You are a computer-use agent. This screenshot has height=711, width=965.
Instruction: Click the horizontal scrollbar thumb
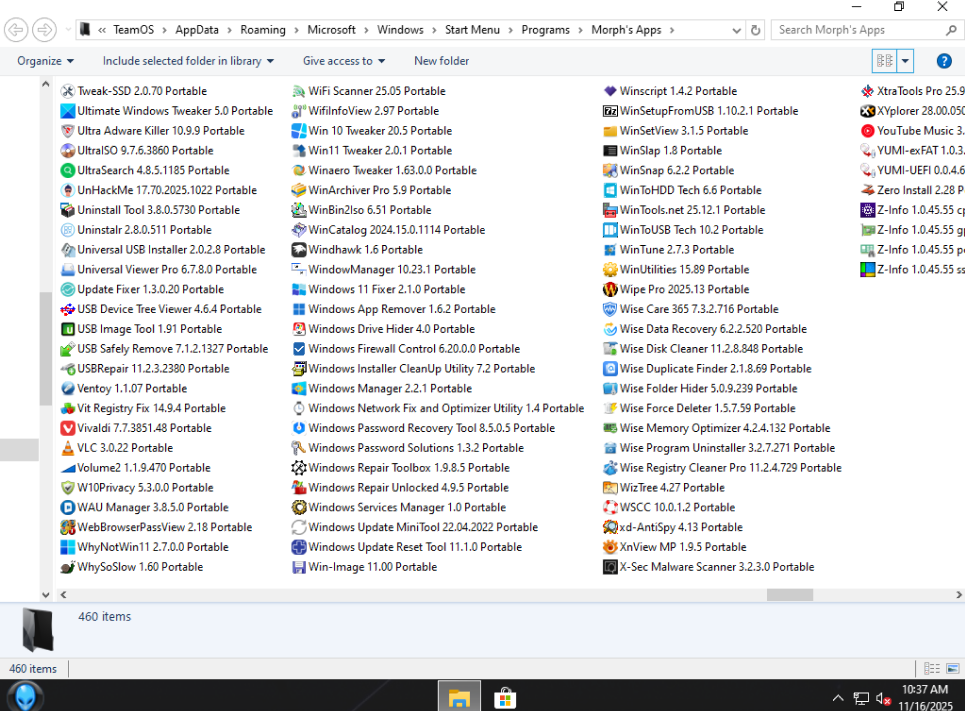(790, 595)
